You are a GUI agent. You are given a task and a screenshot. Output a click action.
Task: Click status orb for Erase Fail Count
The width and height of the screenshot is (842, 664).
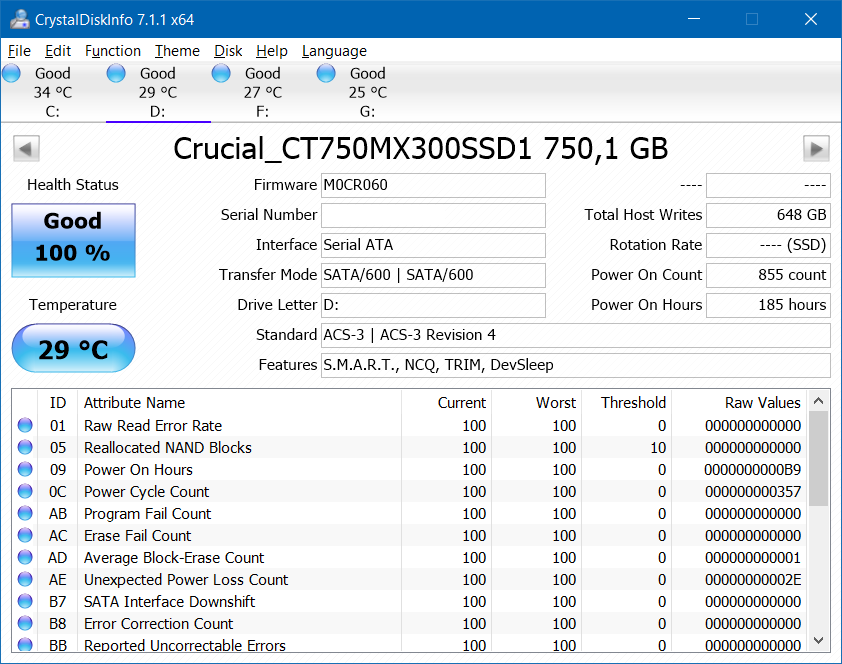pos(25,535)
